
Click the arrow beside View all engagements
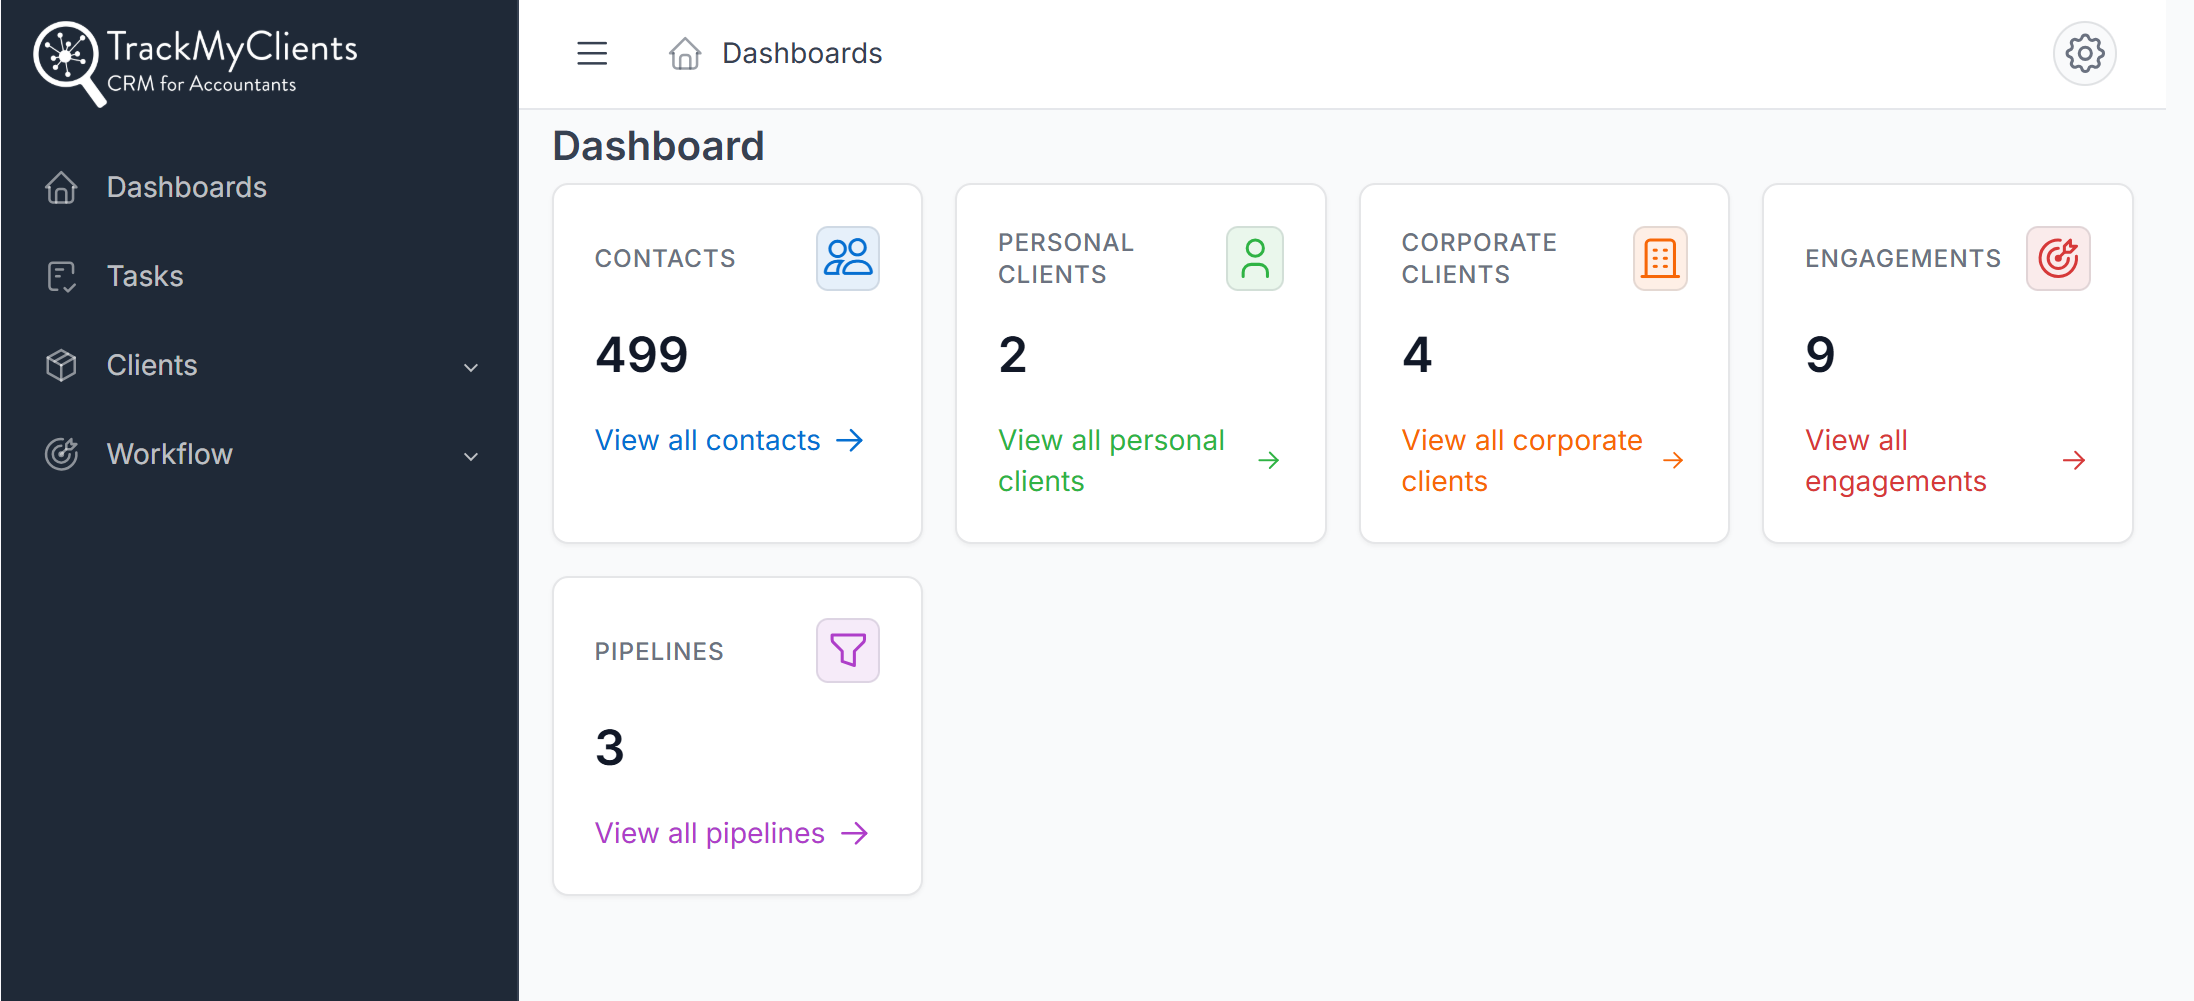pyautogui.click(x=2074, y=460)
